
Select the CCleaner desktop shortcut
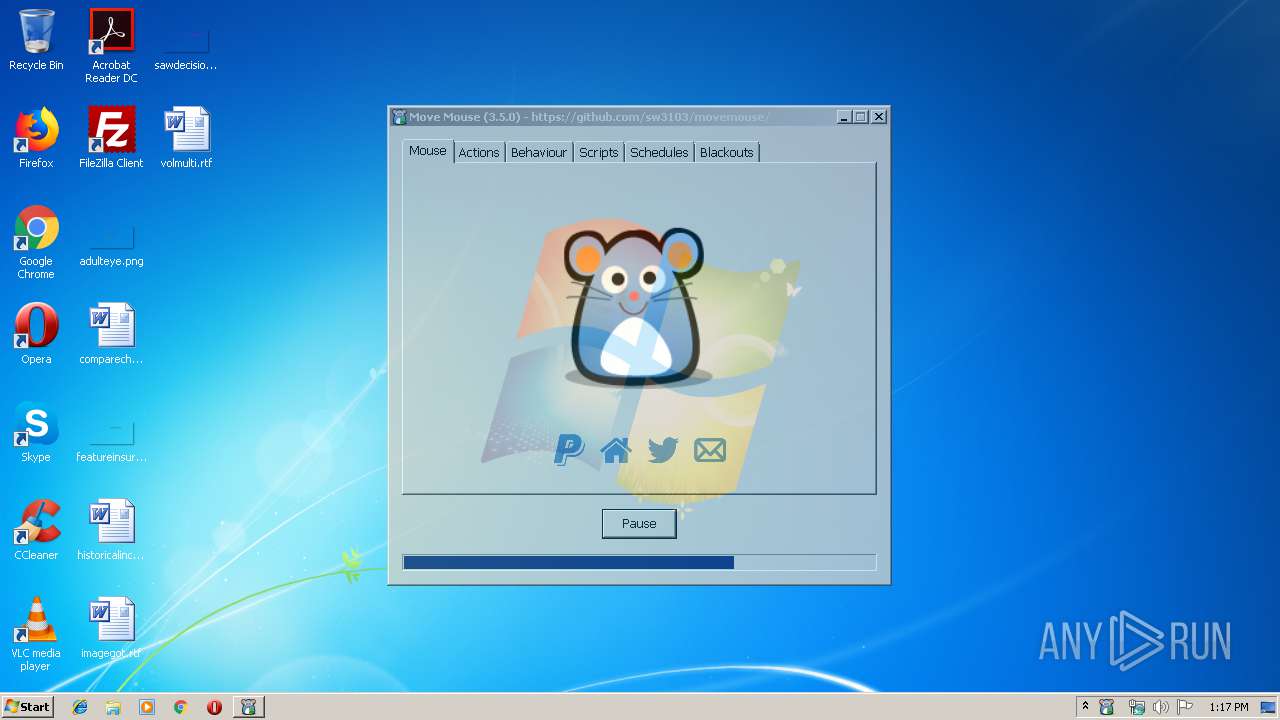pos(36,530)
